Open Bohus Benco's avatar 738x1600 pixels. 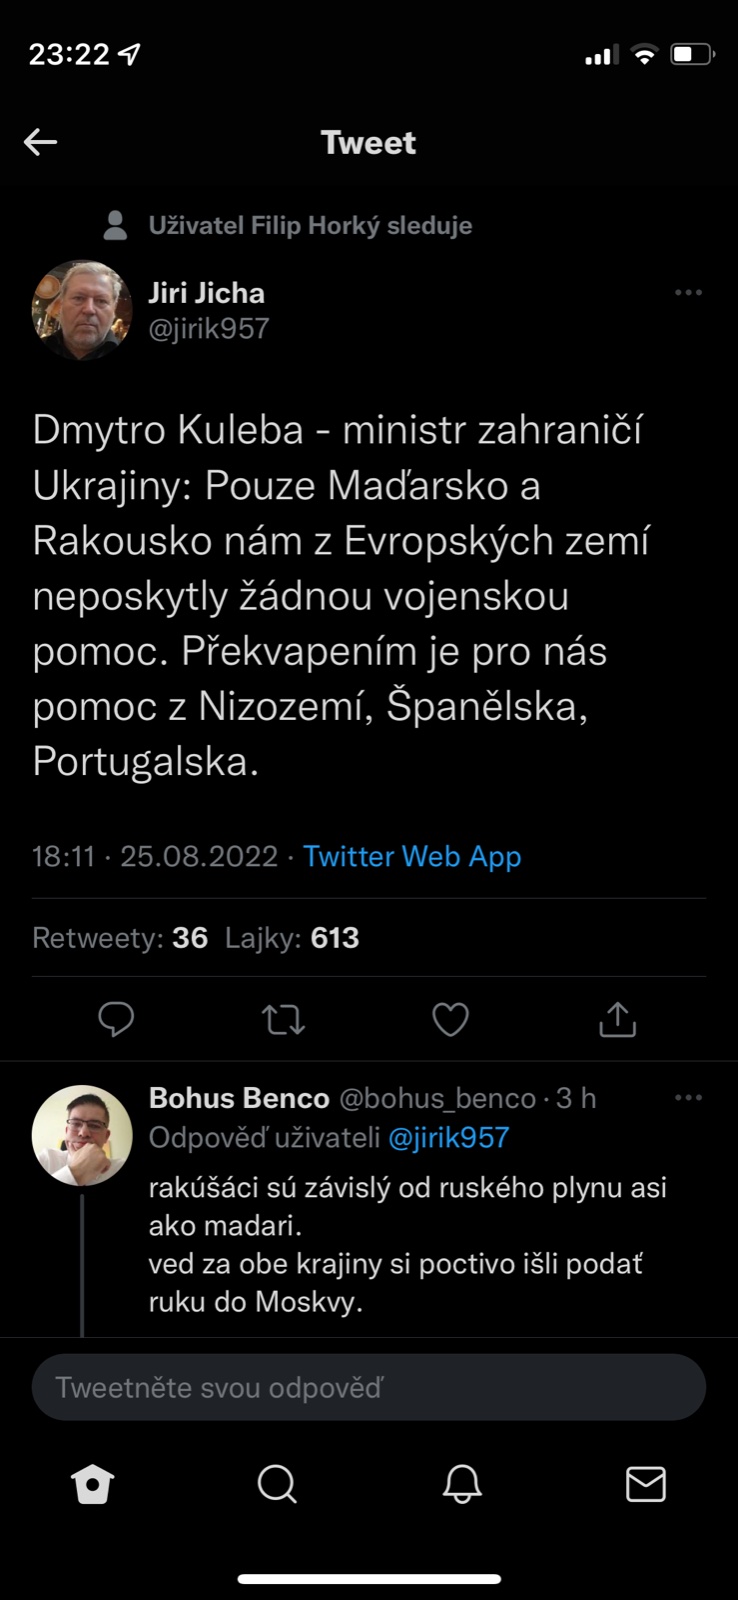82,1135
